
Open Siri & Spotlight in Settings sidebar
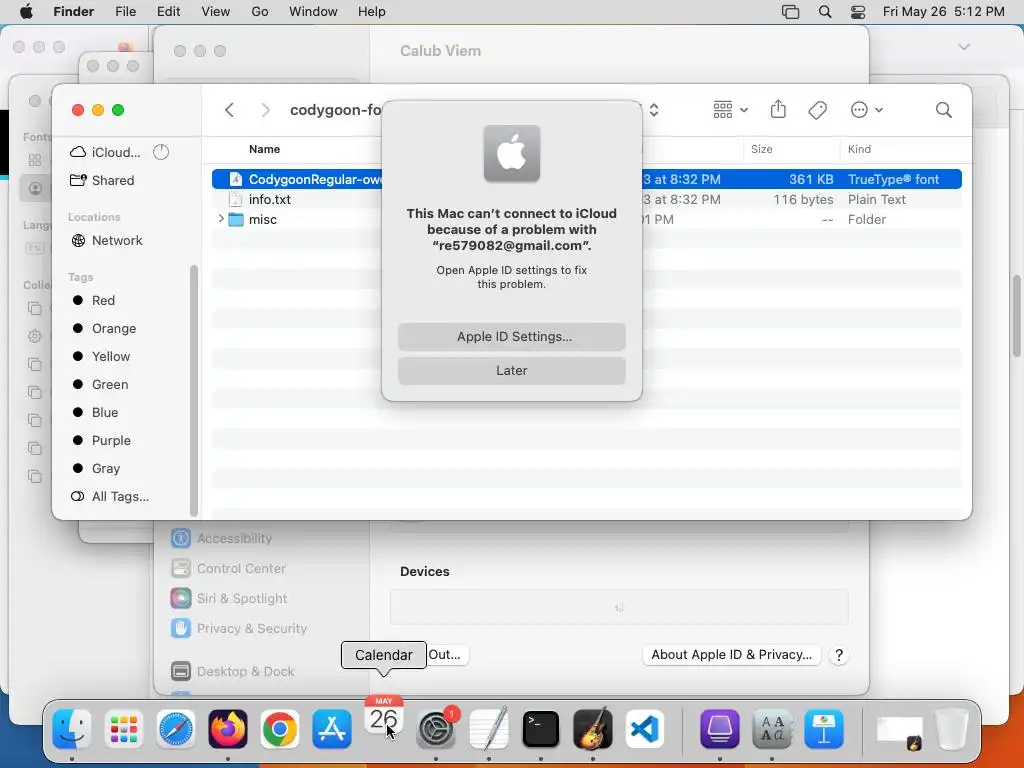[x=229, y=598]
